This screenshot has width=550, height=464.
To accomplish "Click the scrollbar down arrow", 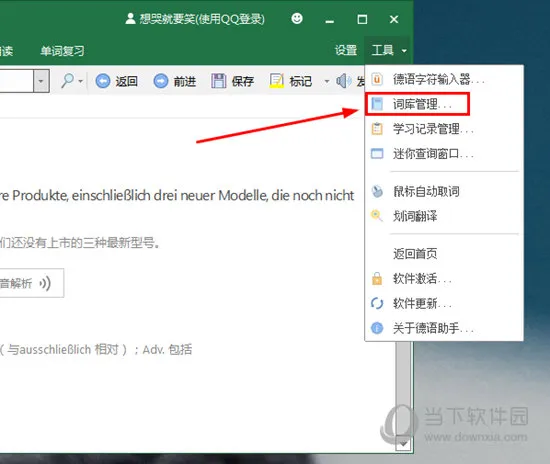I will pyautogui.click(x=403, y=444).
